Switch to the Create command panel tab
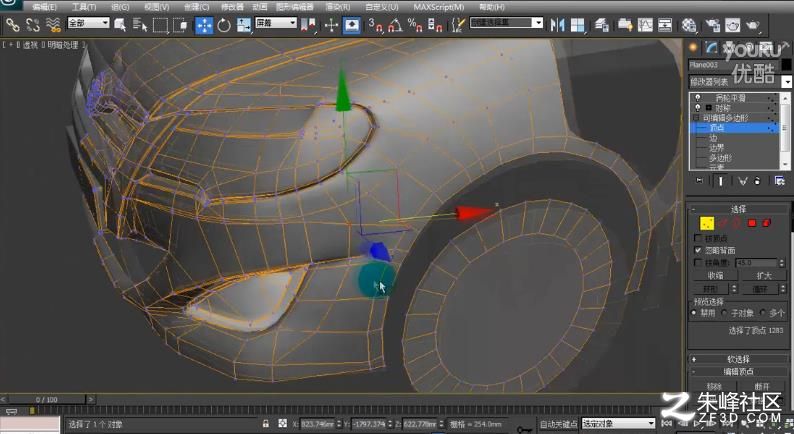This screenshot has height=434, width=794. point(693,48)
